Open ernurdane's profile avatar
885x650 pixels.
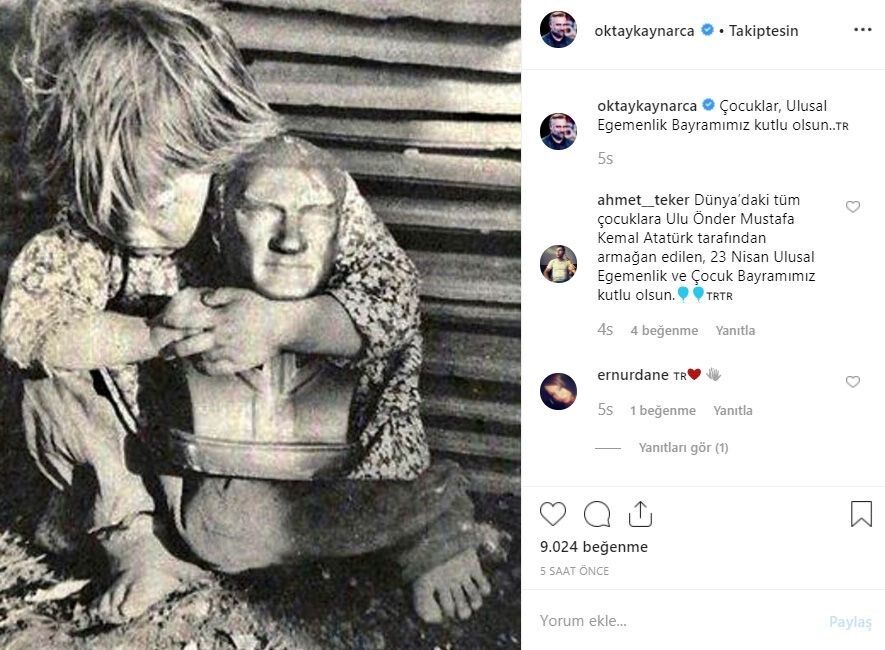(x=558, y=391)
